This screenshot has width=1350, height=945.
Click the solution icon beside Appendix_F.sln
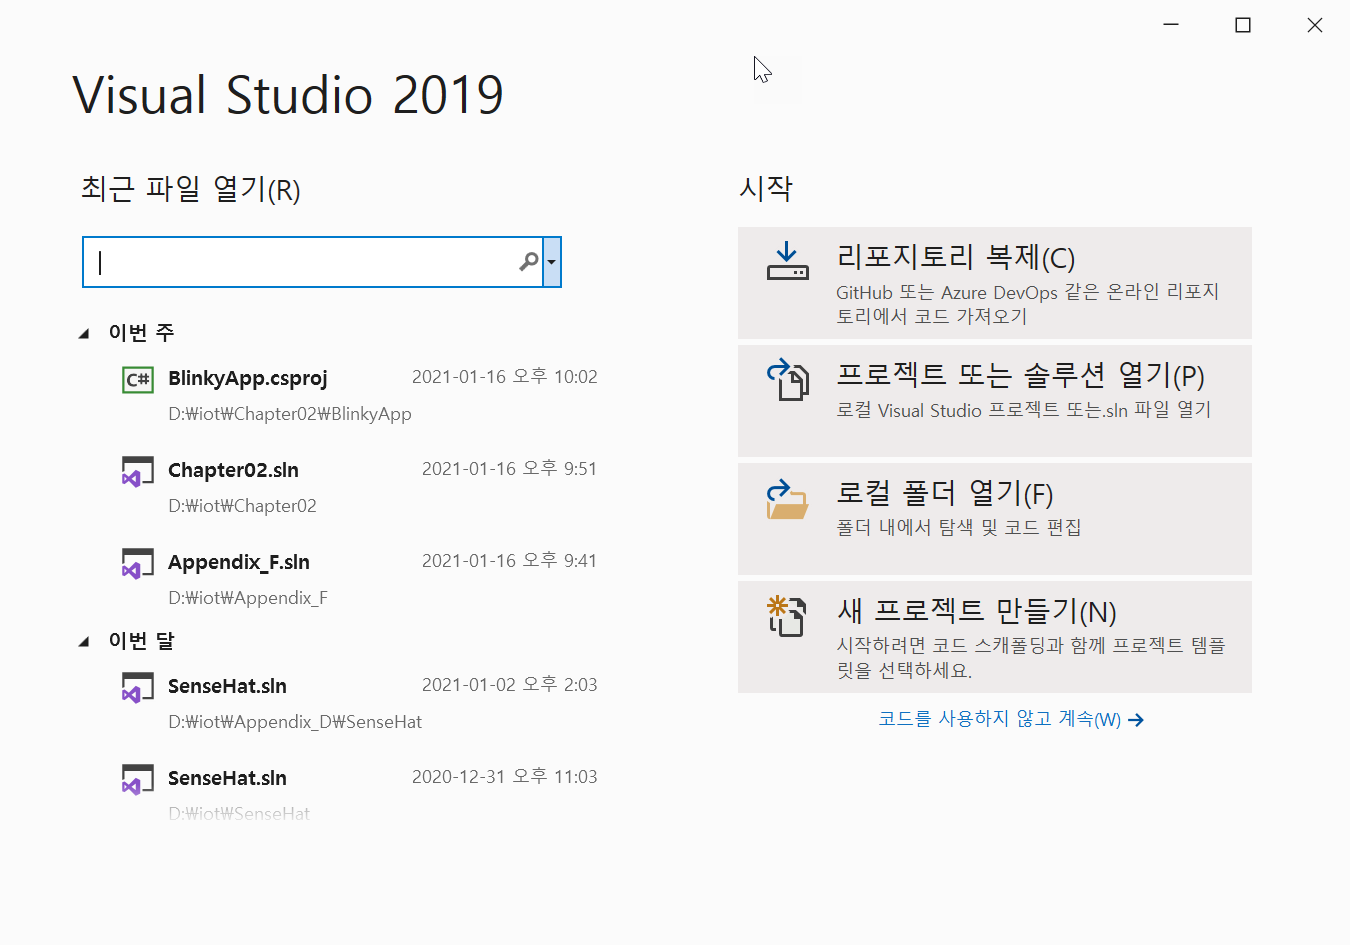pos(138,563)
